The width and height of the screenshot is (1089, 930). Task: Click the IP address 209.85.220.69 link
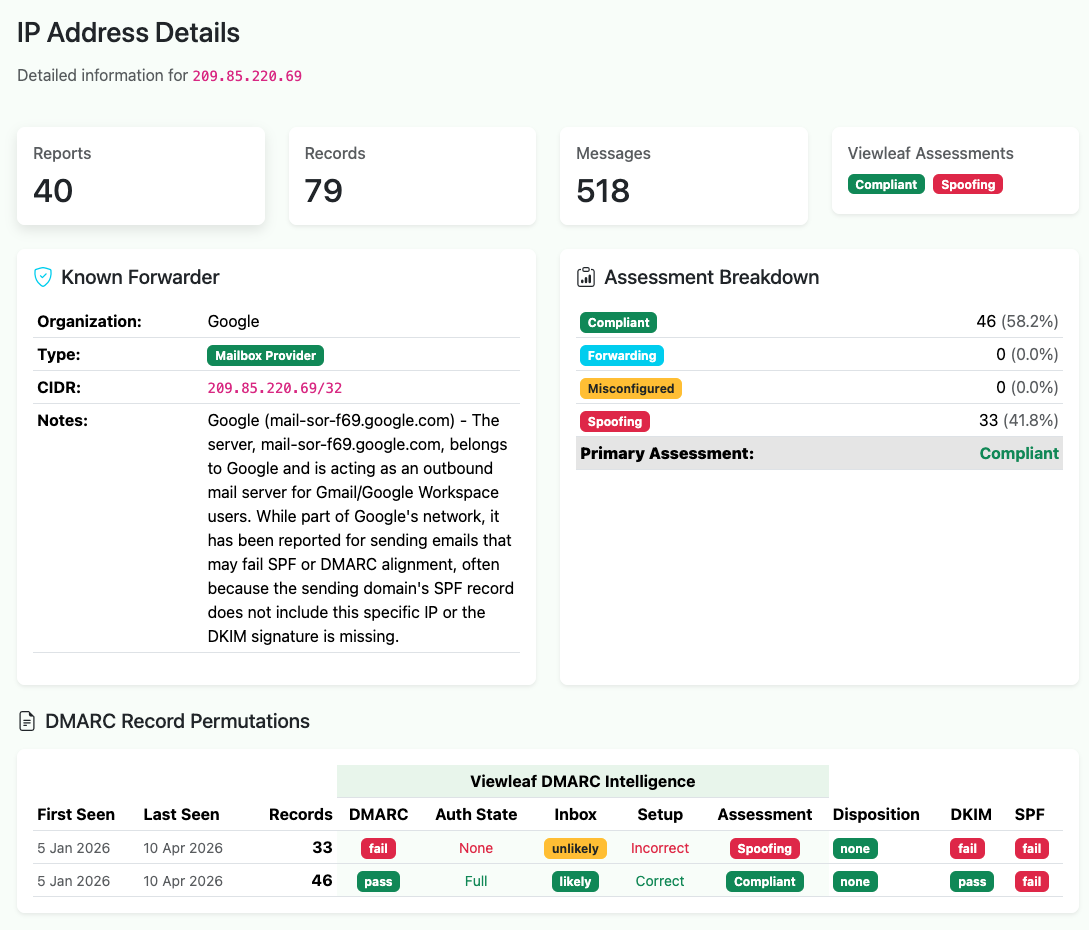tap(247, 75)
